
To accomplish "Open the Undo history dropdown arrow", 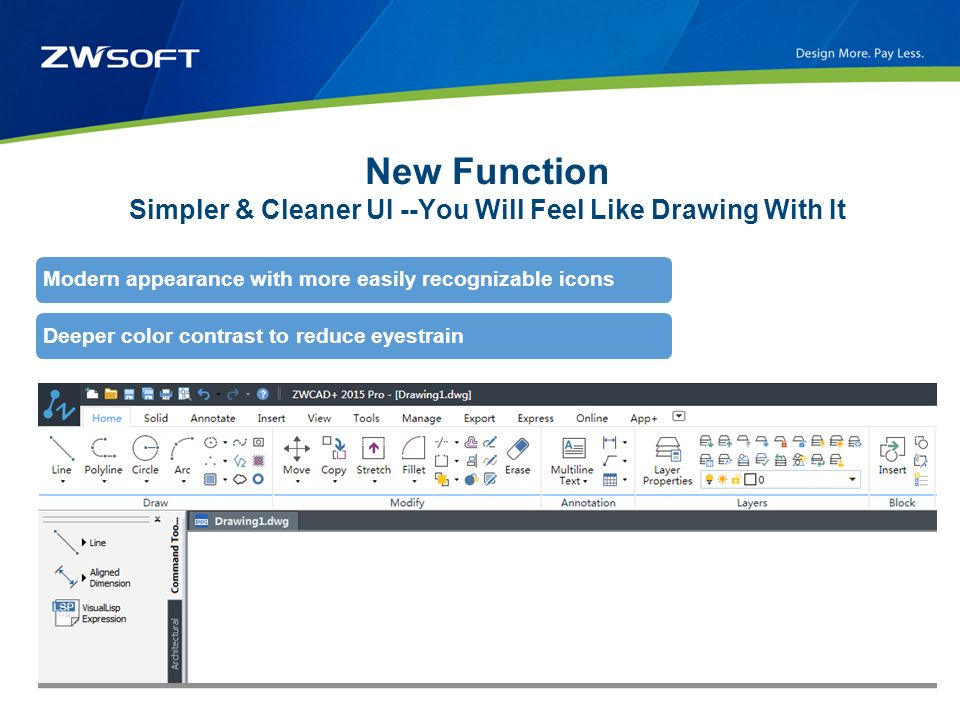I will [x=218, y=395].
